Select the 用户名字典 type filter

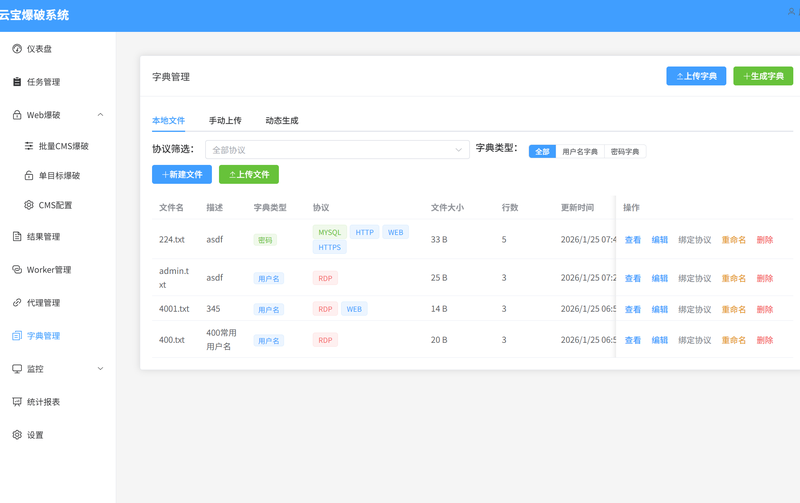click(580, 152)
